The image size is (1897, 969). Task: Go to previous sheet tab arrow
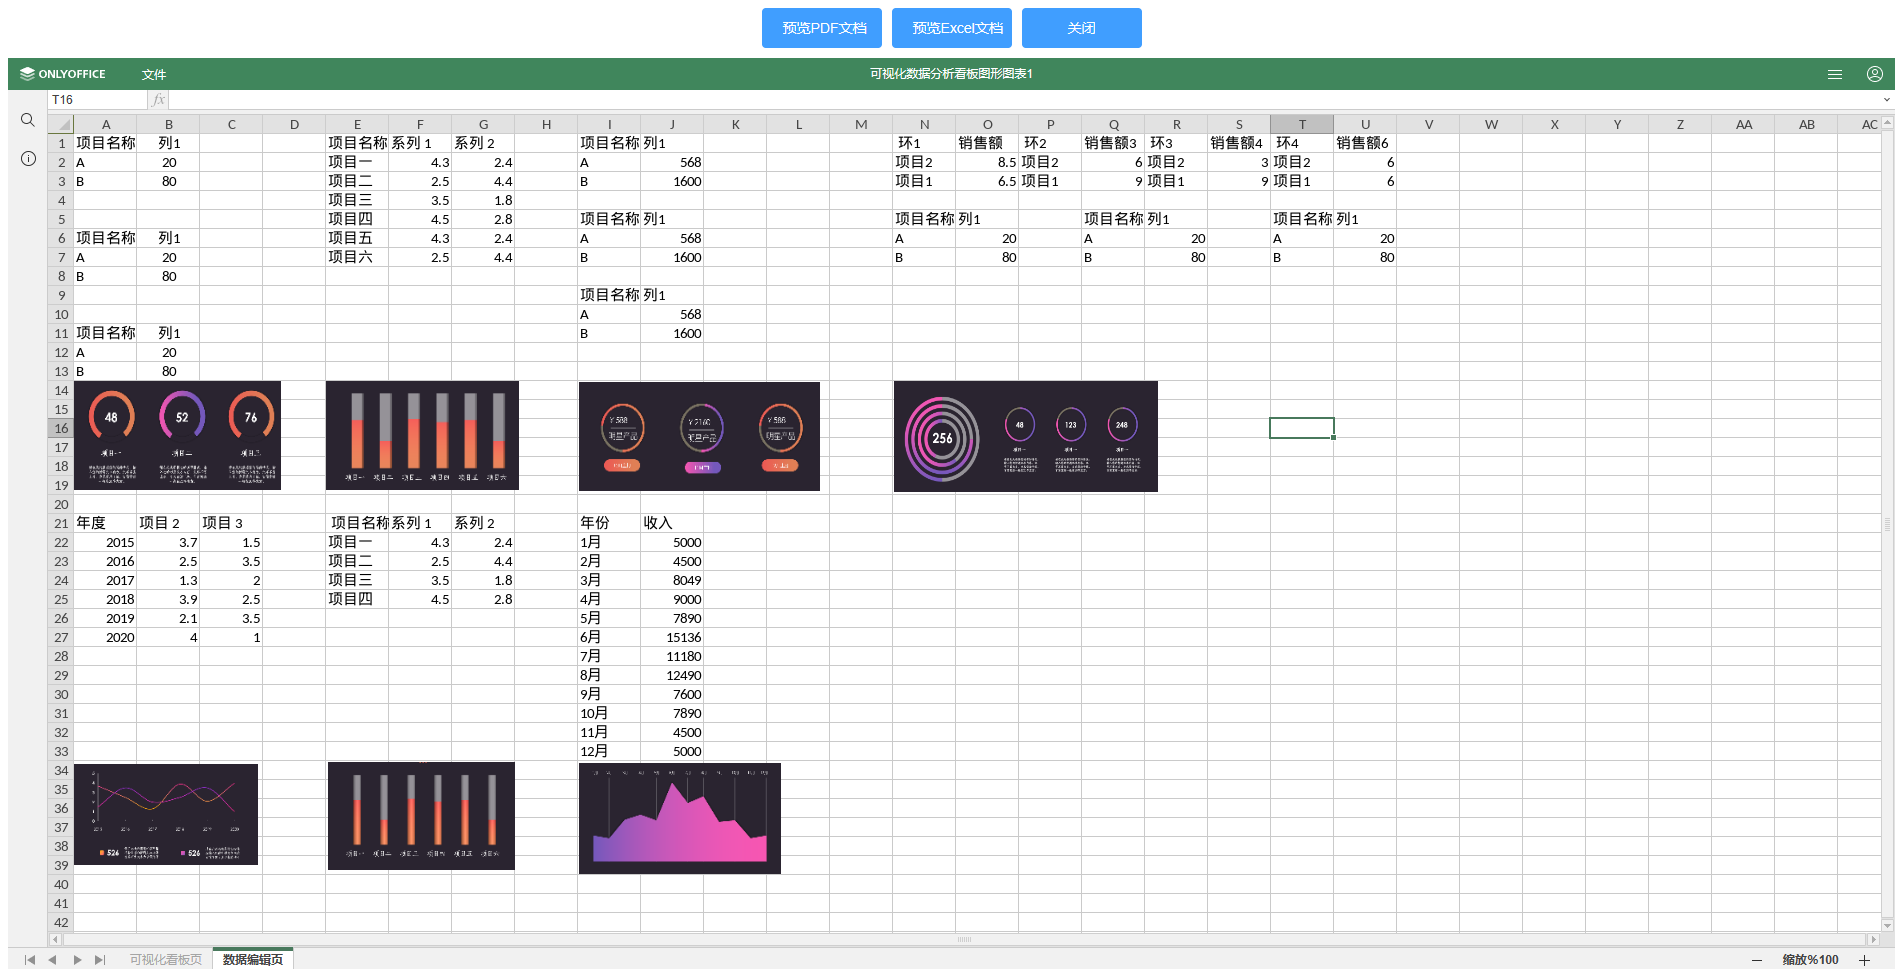point(53,960)
